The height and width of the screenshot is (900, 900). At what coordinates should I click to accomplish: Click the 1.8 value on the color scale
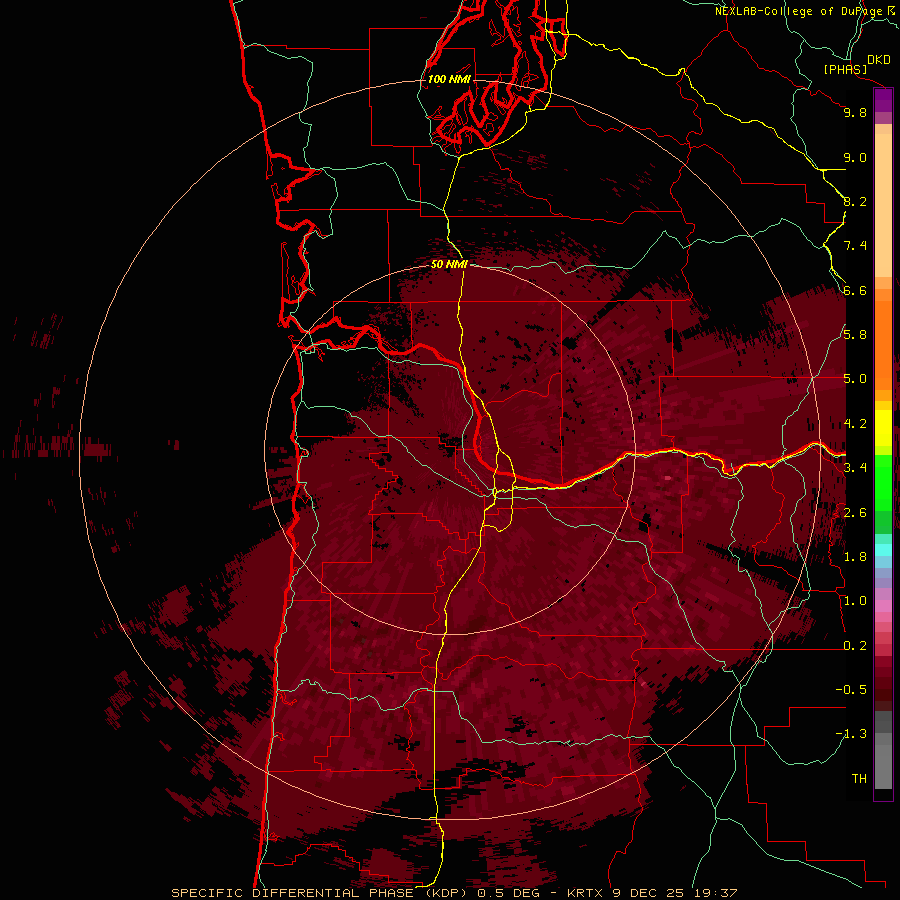[x=855, y=557]
